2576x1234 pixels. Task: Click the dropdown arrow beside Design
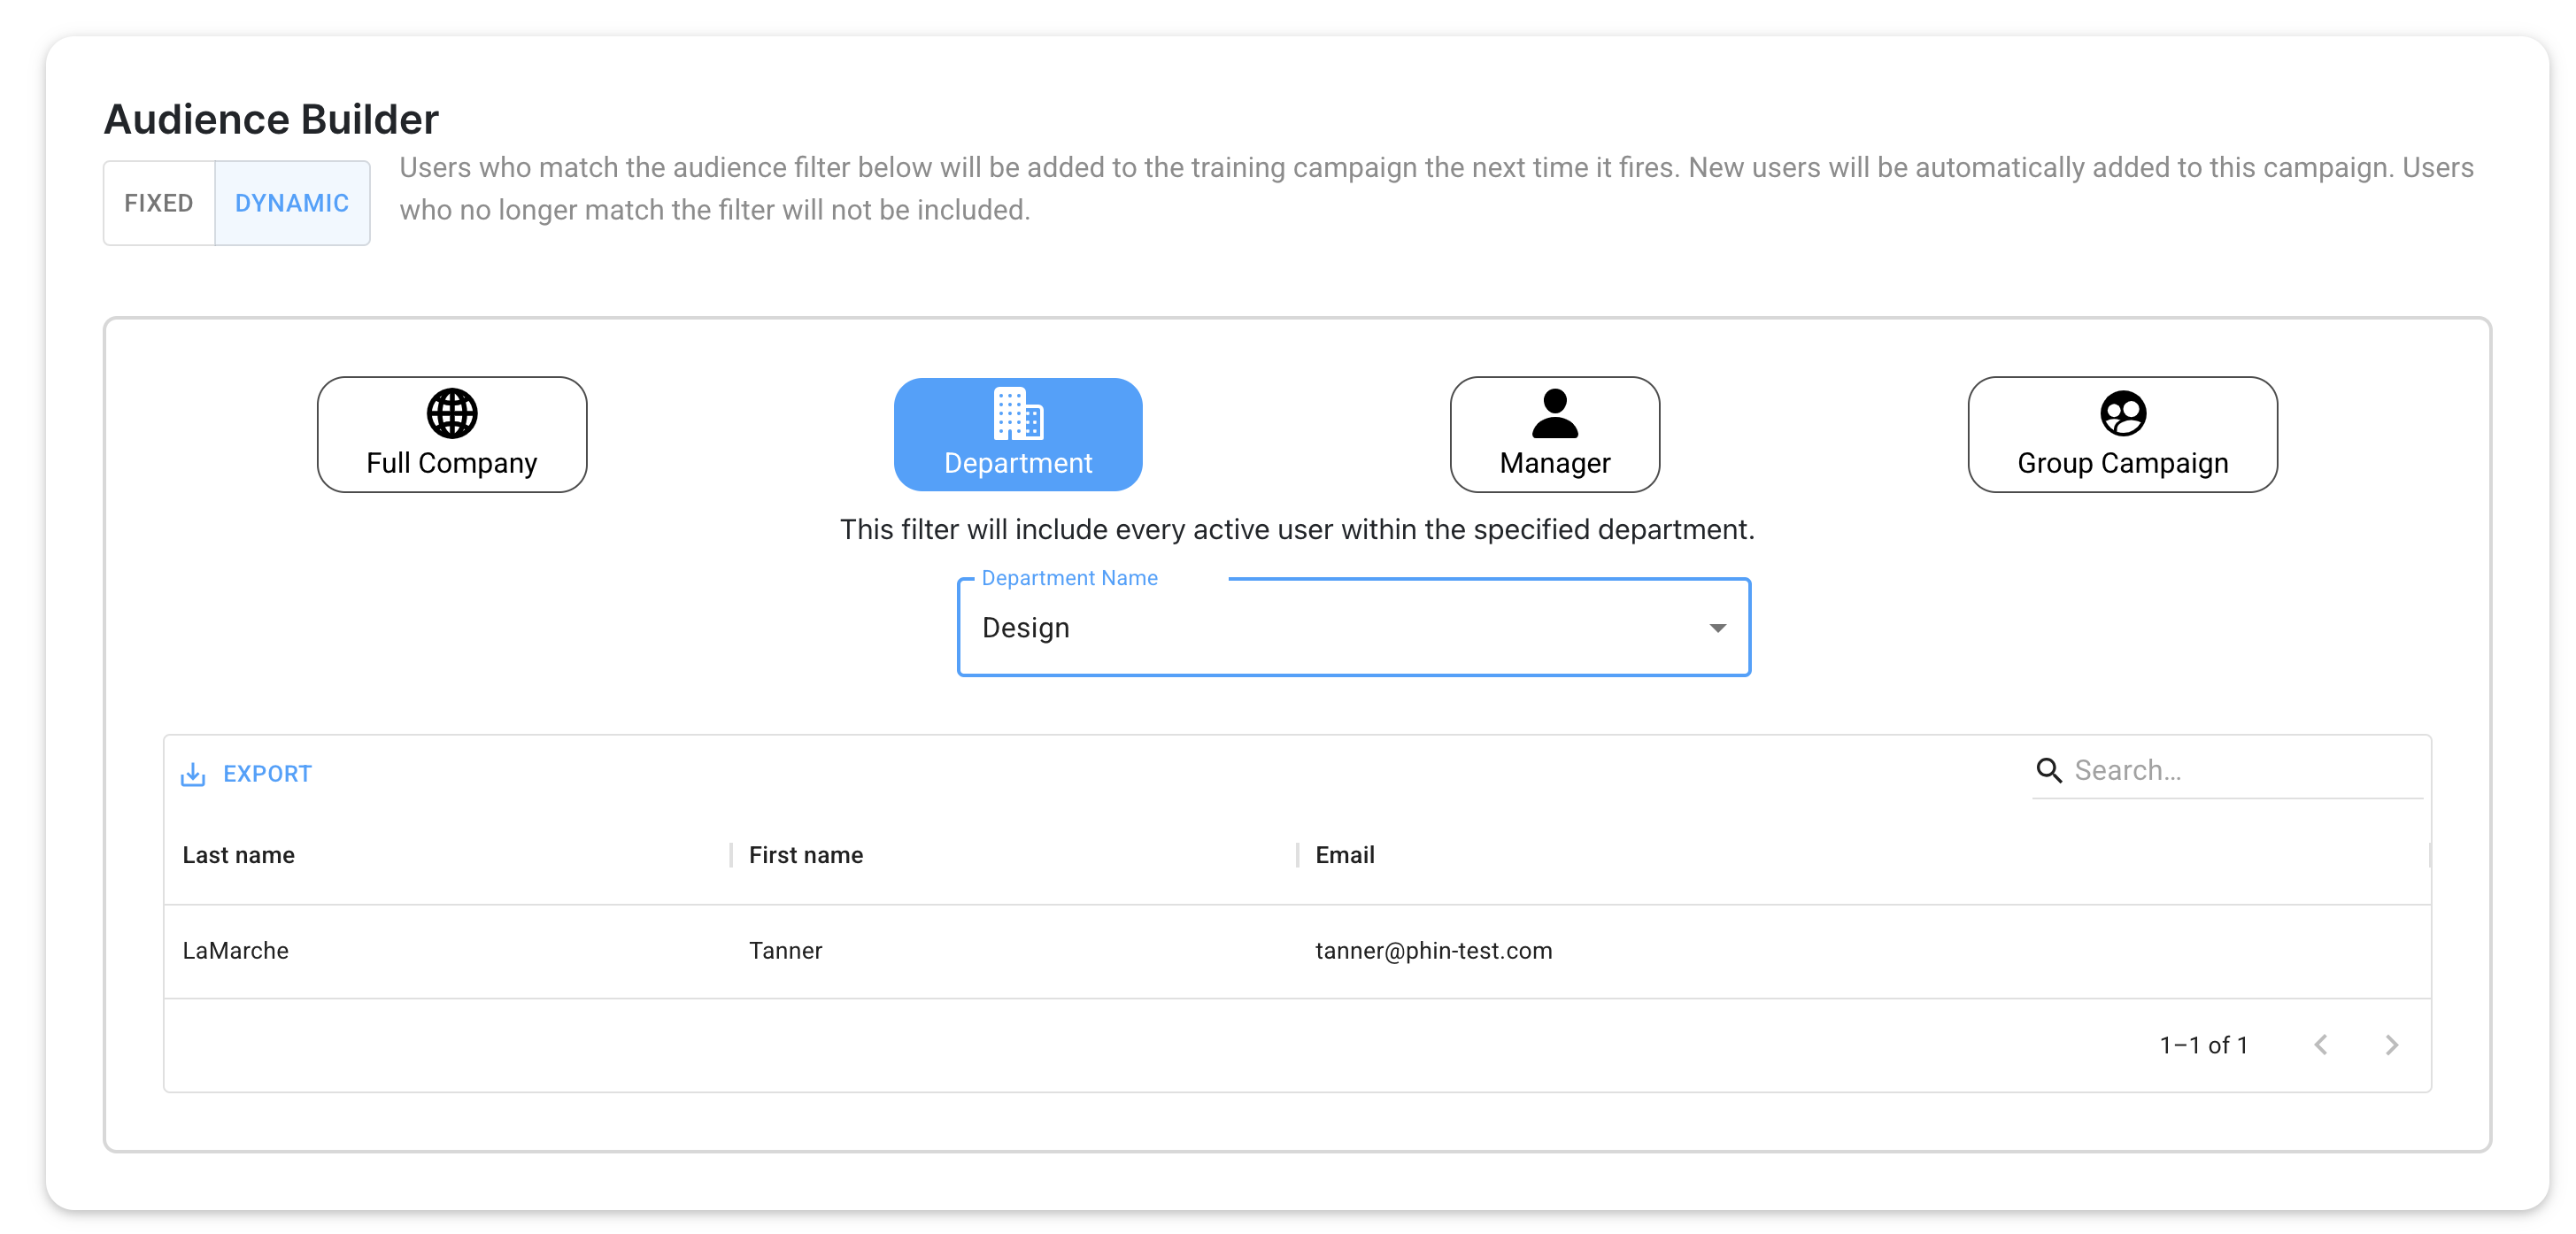[1718, 628]
